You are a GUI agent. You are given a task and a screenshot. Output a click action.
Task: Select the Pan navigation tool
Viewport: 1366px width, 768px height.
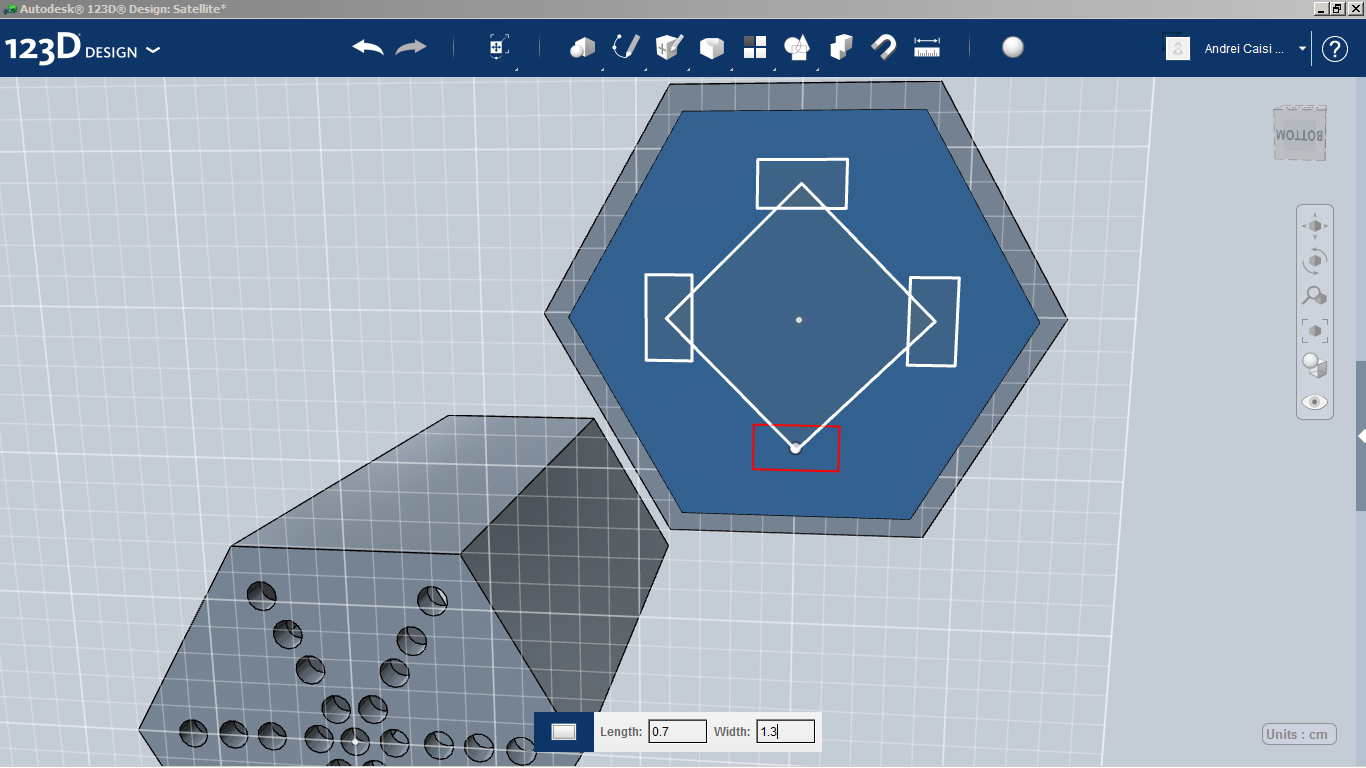[x=1315, y=226]
